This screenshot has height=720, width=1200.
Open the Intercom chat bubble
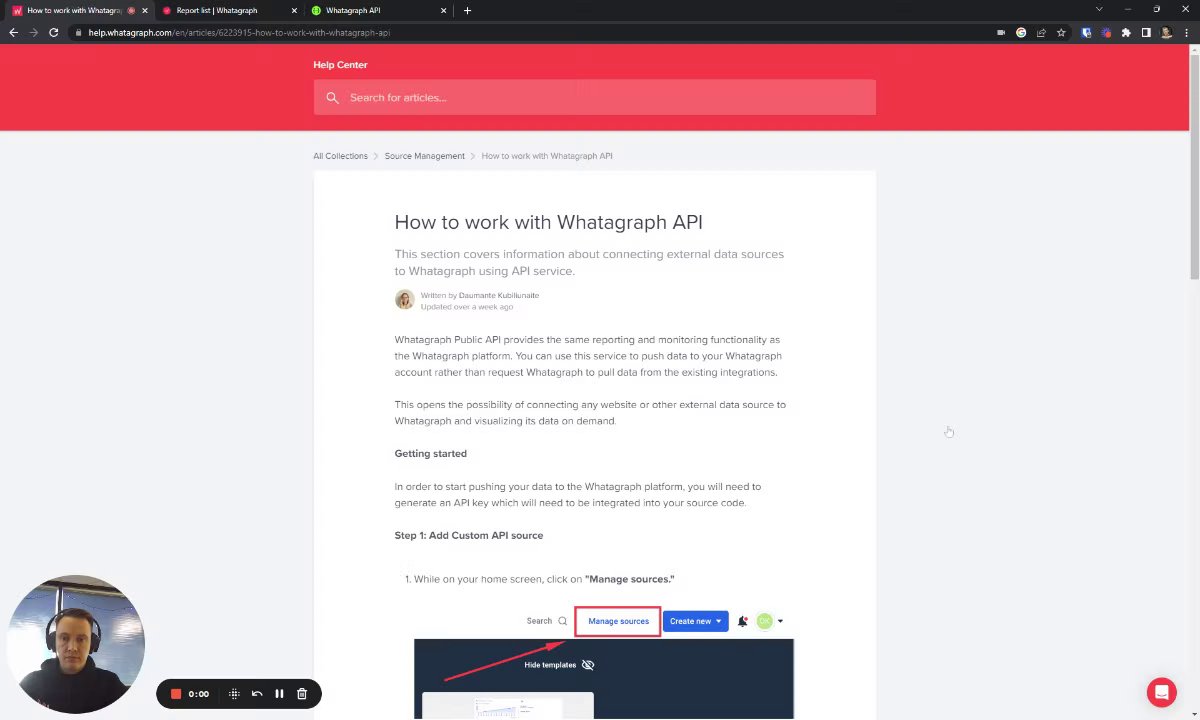coord(1161,692)
